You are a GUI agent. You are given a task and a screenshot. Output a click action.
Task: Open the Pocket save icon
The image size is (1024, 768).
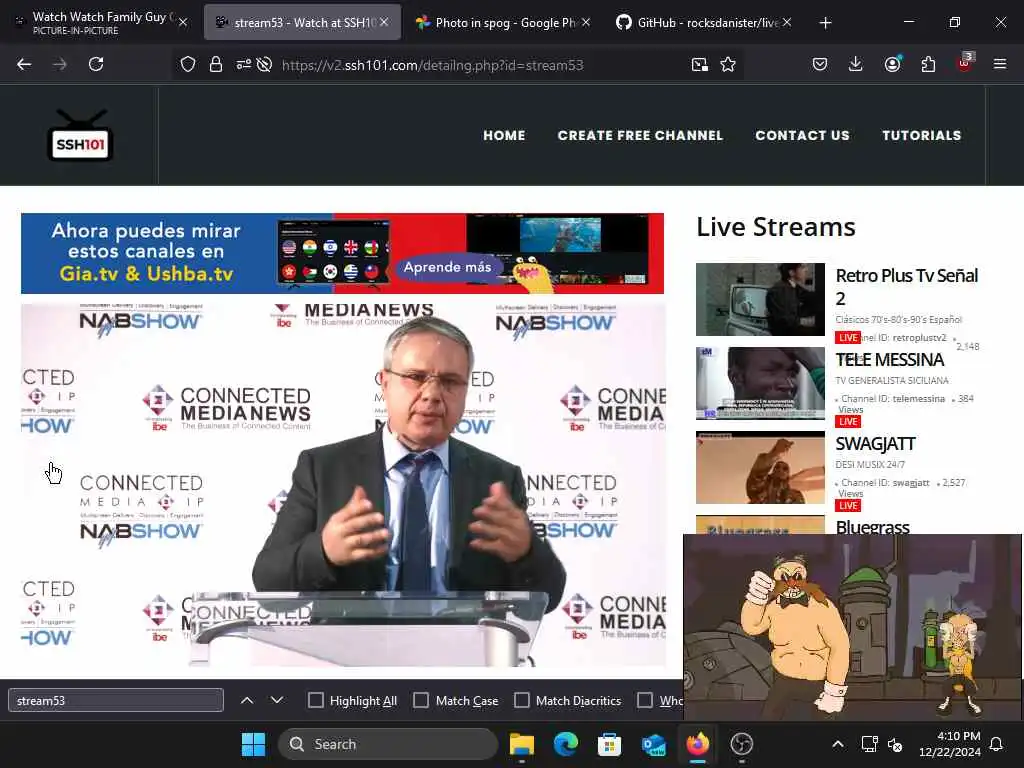click(x=820, y=64)
